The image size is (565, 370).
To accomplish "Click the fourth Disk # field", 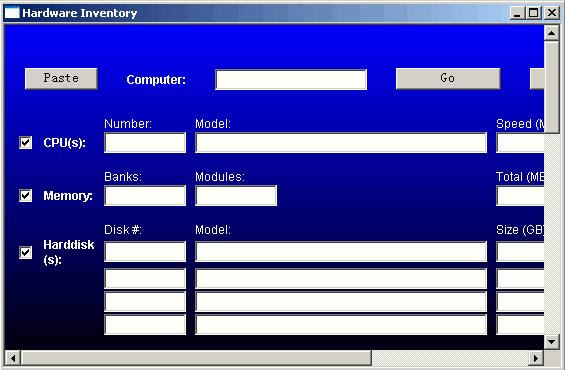I will tap(145, 325).
